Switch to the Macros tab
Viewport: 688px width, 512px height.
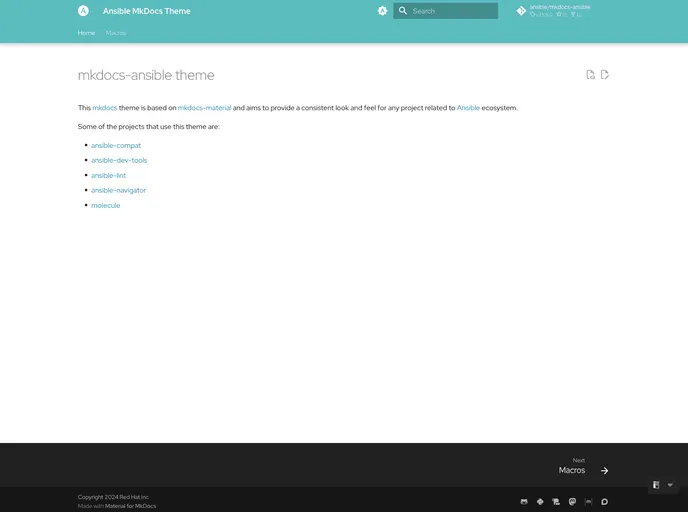tap(116, 33)
